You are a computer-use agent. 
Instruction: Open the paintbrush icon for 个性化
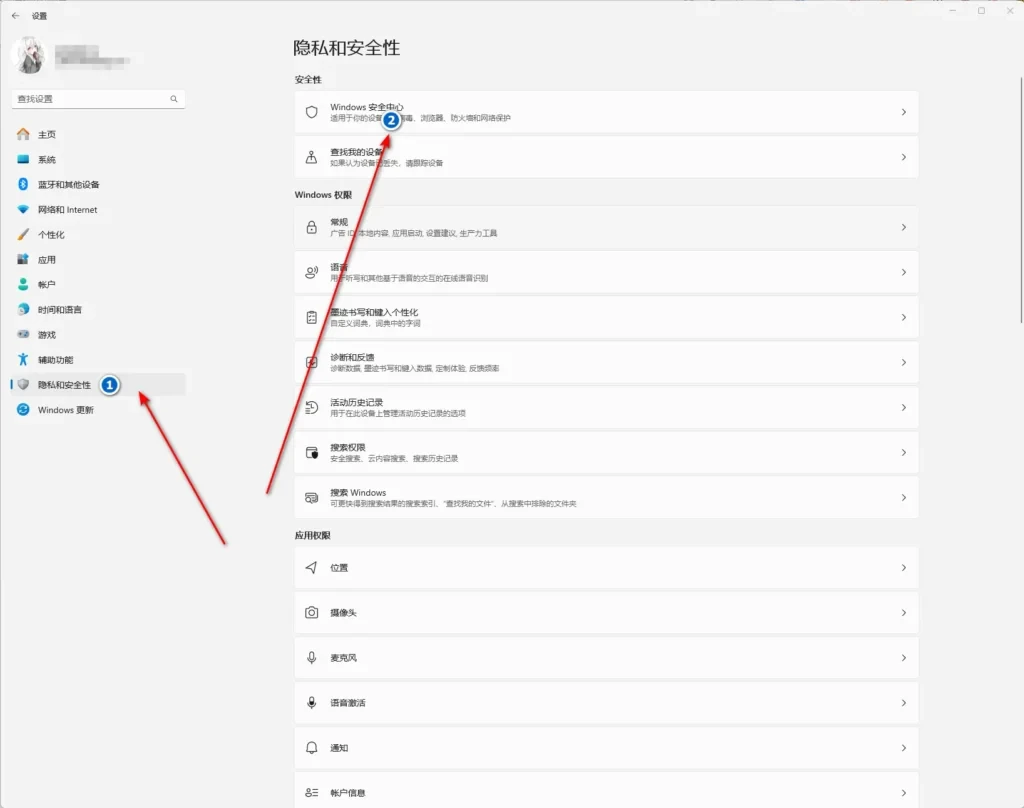(x=23, y=234)
